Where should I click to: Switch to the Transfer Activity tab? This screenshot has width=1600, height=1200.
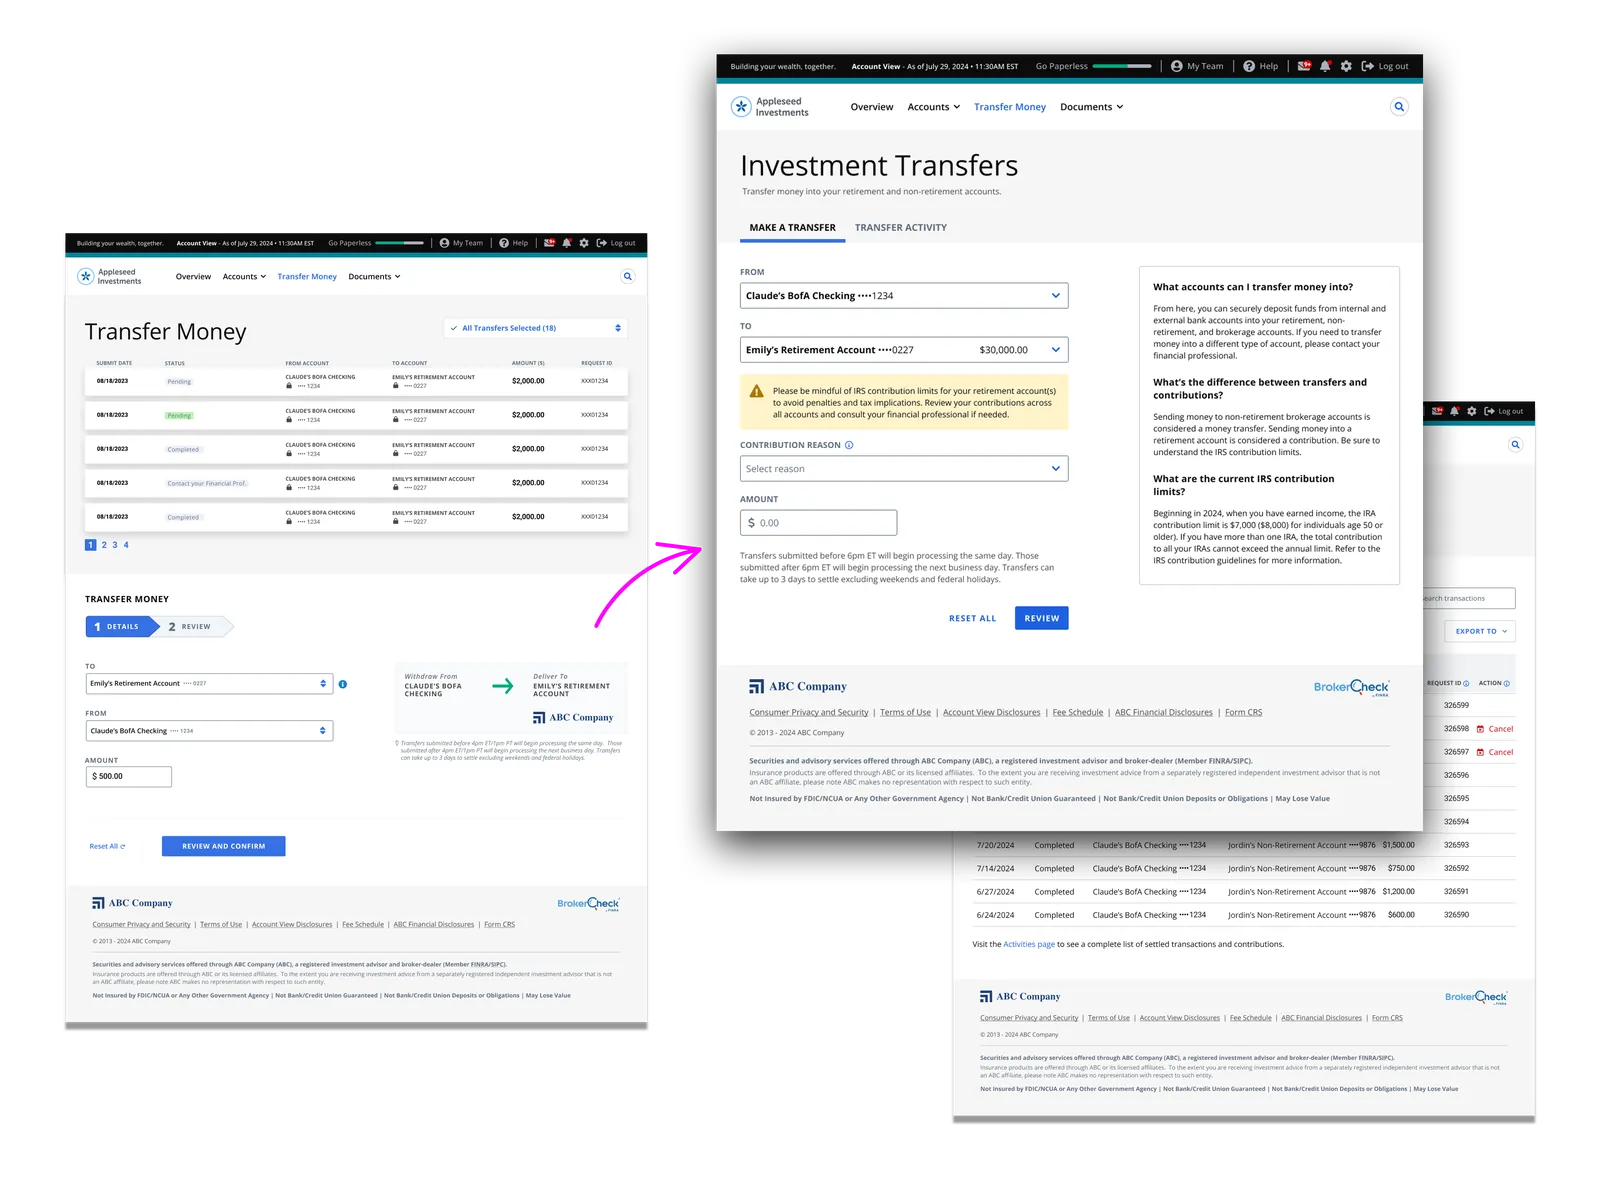(901, 228)
